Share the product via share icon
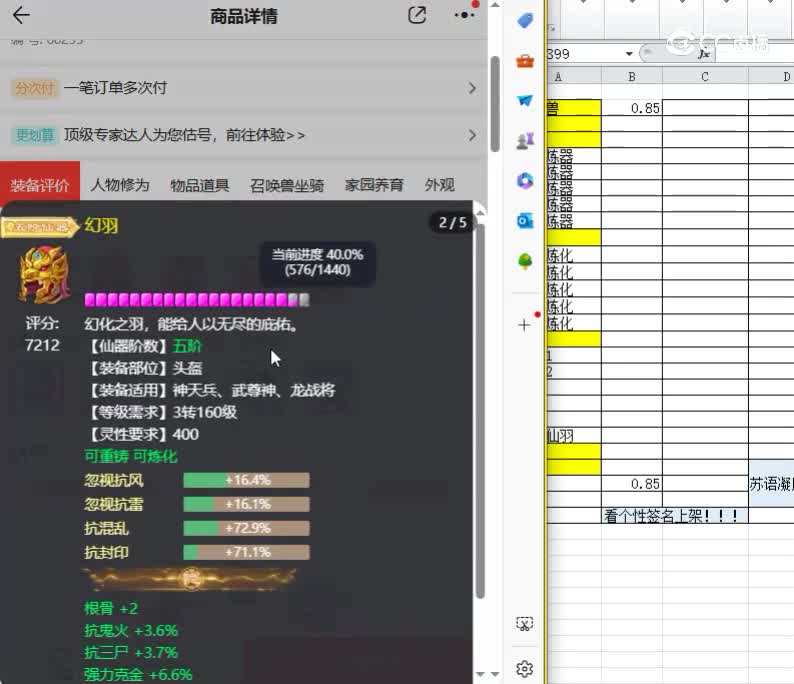This screenshot has width=794, height=684. [x=417, y=15]
